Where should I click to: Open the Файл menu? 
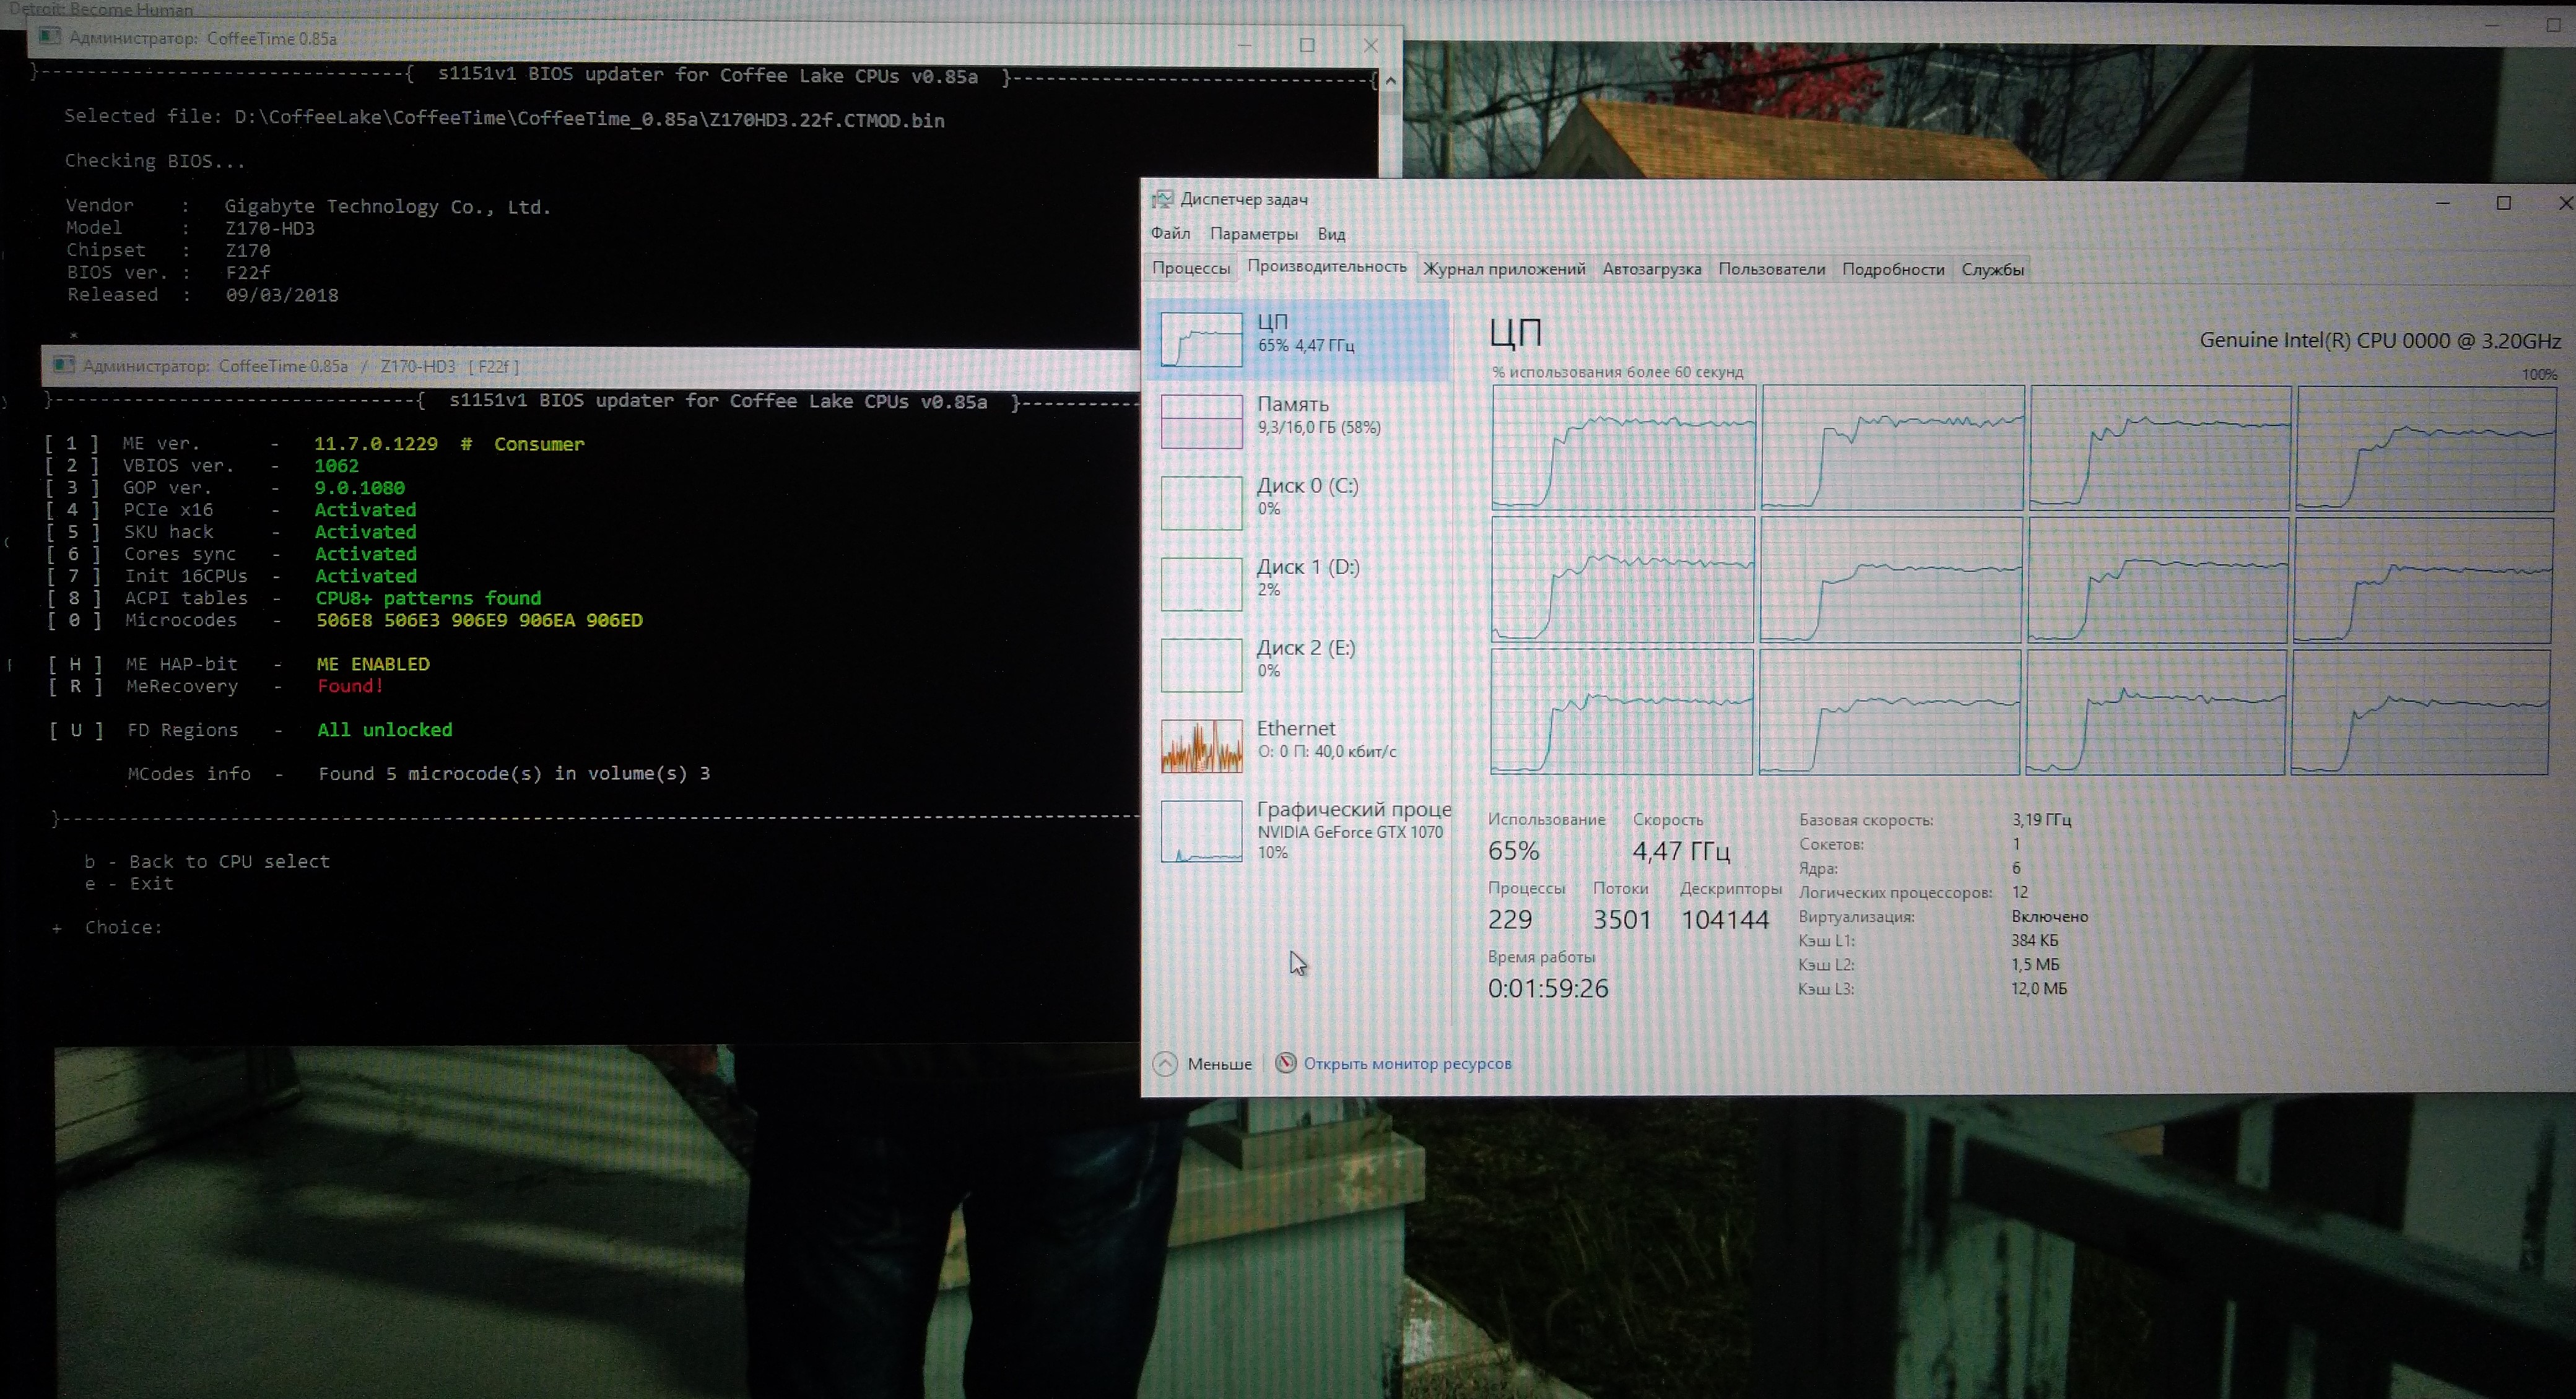coord(1170,234)
